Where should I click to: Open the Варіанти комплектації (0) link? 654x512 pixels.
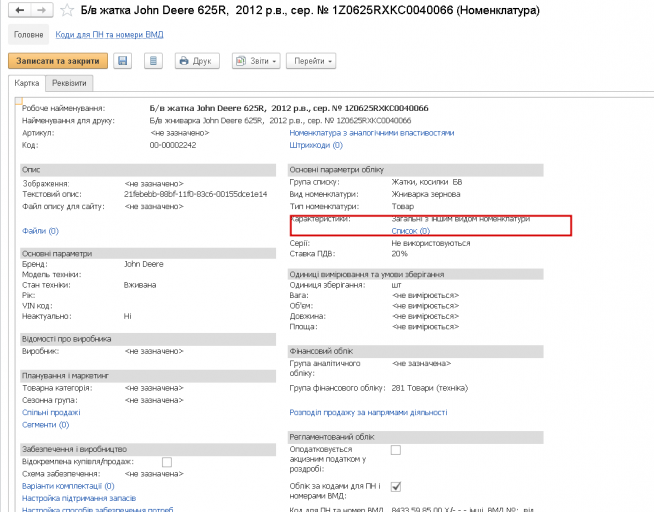pos(68,486)
